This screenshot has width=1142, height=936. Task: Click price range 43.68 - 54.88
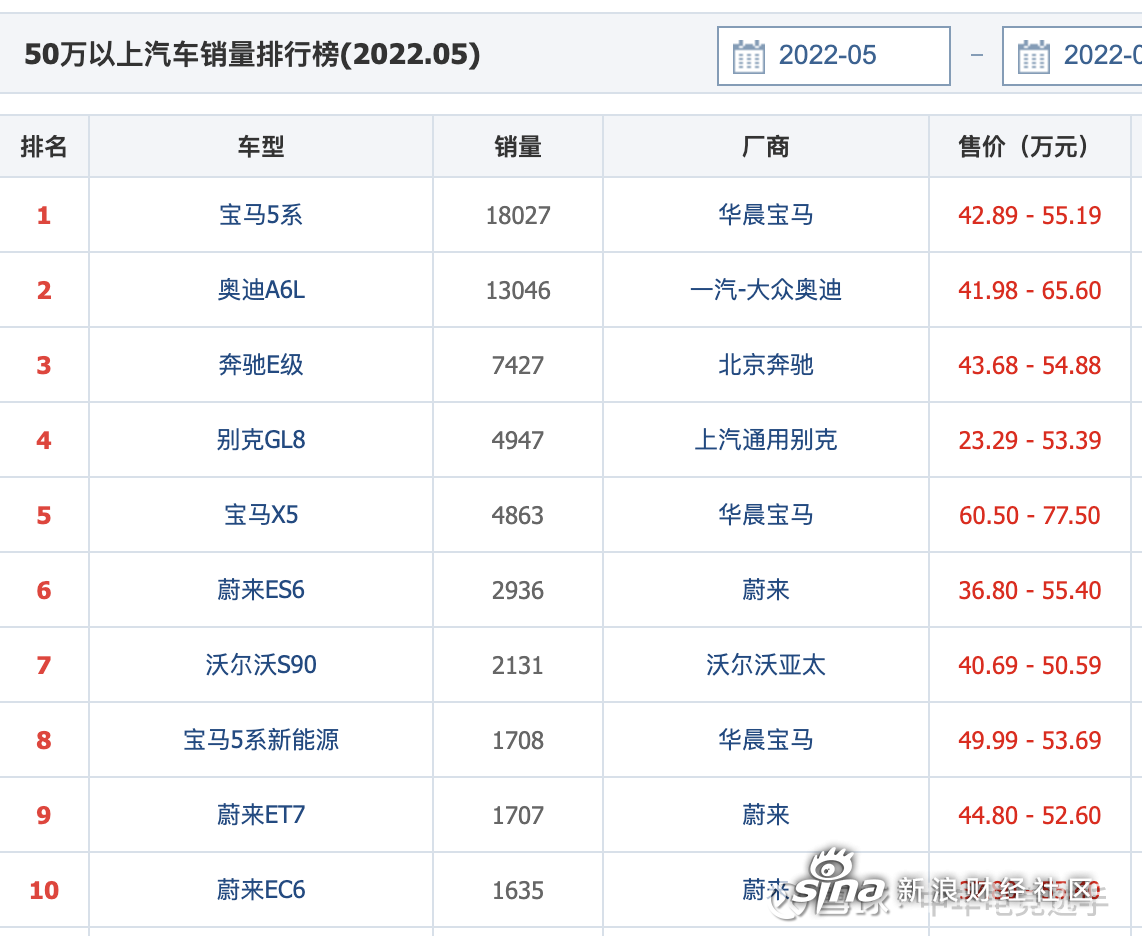tap(1030, 366)
